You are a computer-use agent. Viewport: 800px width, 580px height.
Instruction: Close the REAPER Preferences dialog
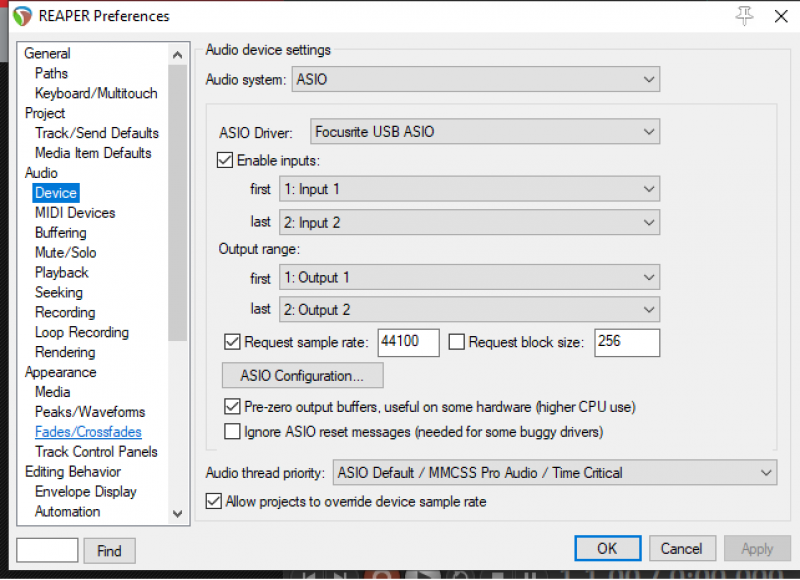coord(780,15)
